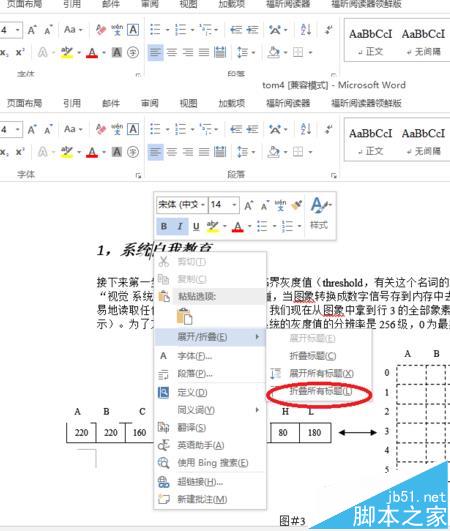Image resolution: width=450 pixels, height=531 pixels.
Task: Click Grow Font in ribbon below tom4 title
Action: coord(32,129)
